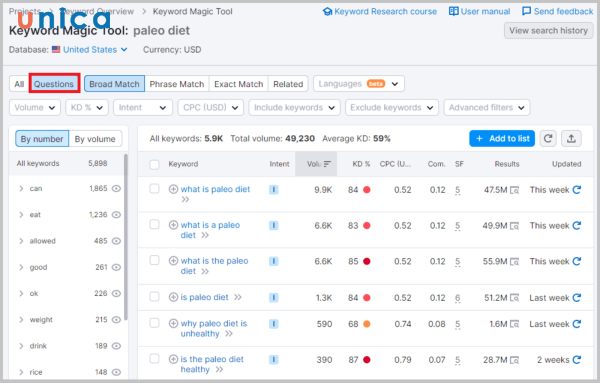This screenshot has height=383, width=600.
Task: Click informational intent badge for 'is paleo diet'
Action: (274, 297)
